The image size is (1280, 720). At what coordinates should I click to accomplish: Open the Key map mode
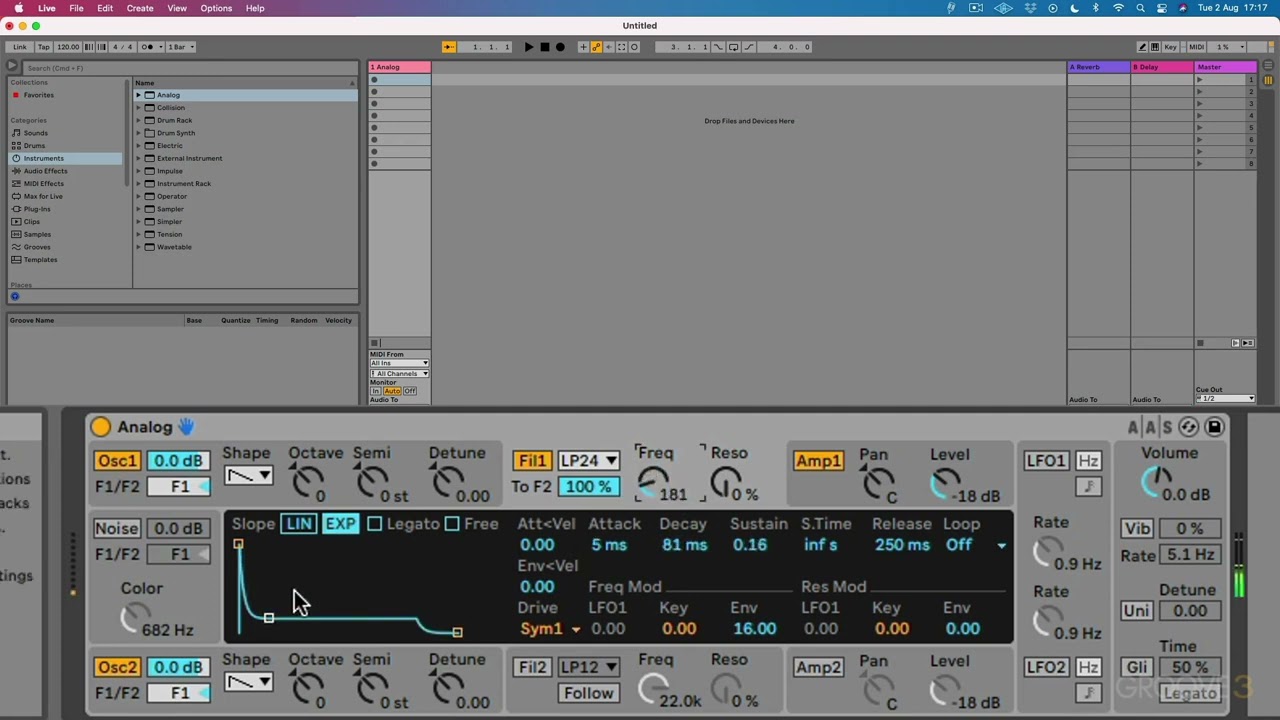[x=1170, y=47]
